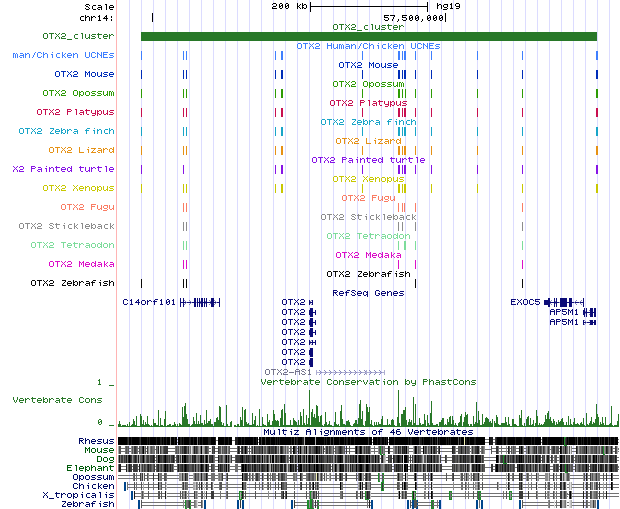Click the chr14 chromosome label

97,17
